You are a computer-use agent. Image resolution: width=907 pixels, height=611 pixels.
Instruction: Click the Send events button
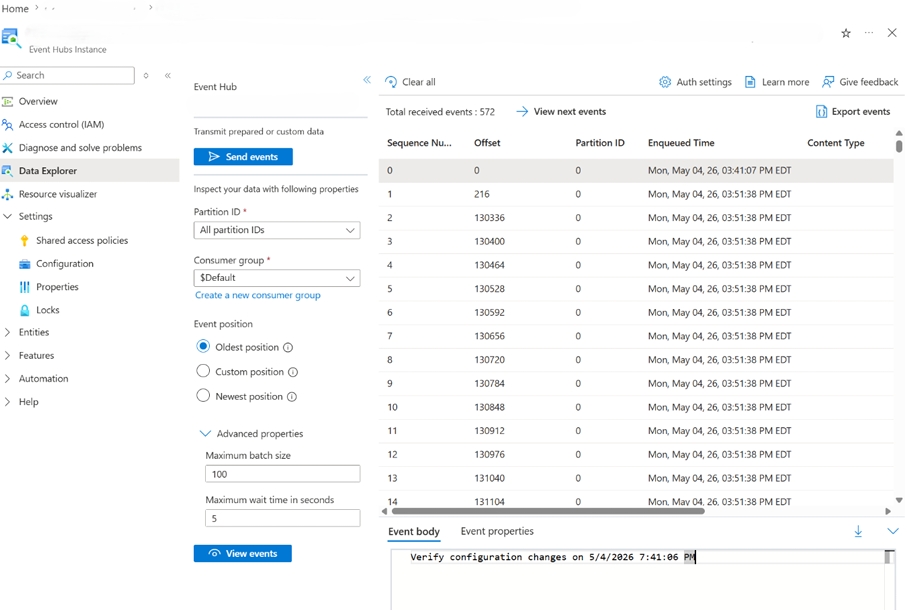click(x=243, y=157)
